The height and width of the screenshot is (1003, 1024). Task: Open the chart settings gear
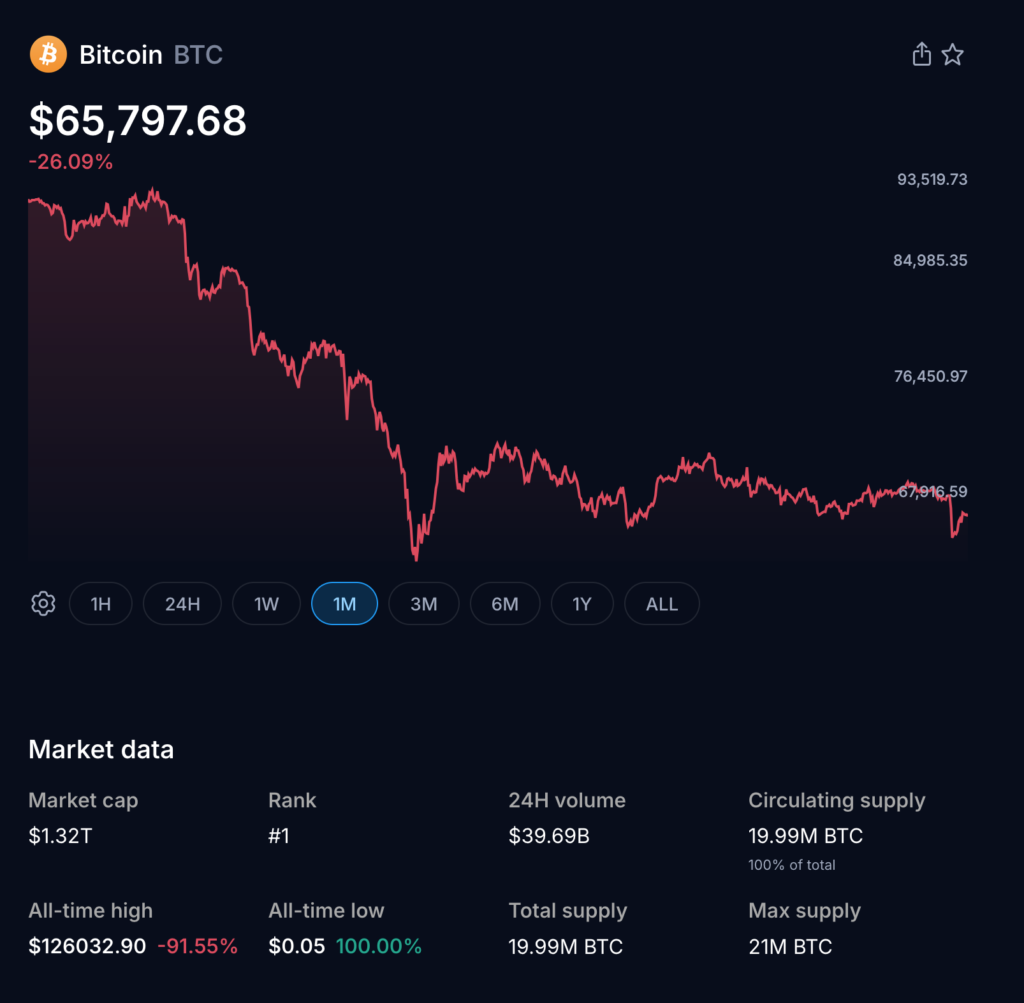43,603
